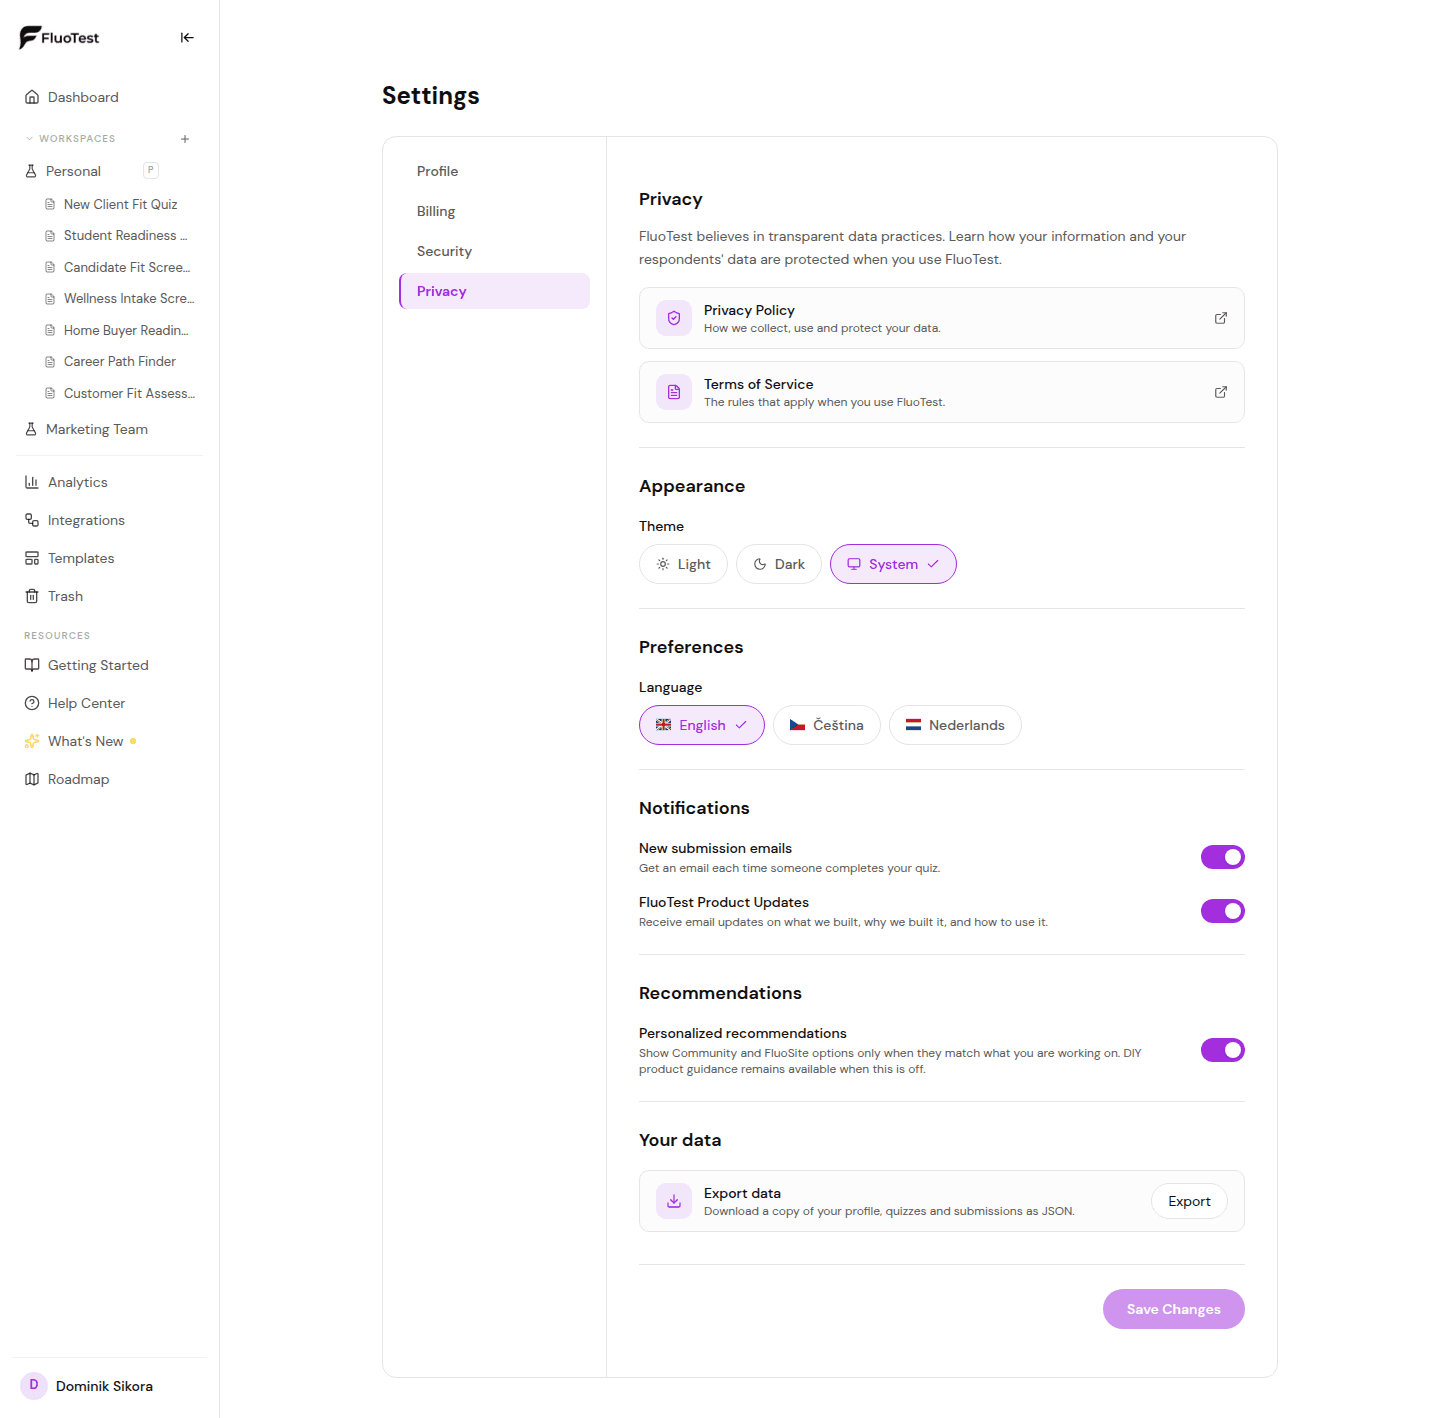Choose Čeština language
This screenshot has height=1418, width=1440.
[827, 725]
